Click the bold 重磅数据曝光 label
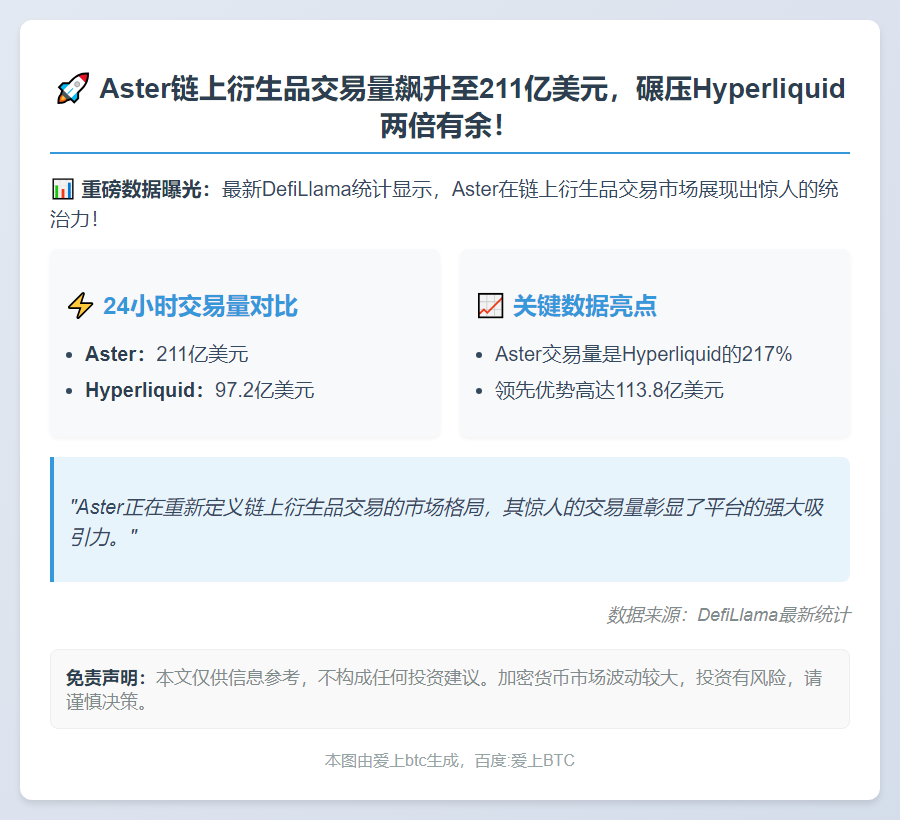900x820 pixels. (x=146, y=190)
